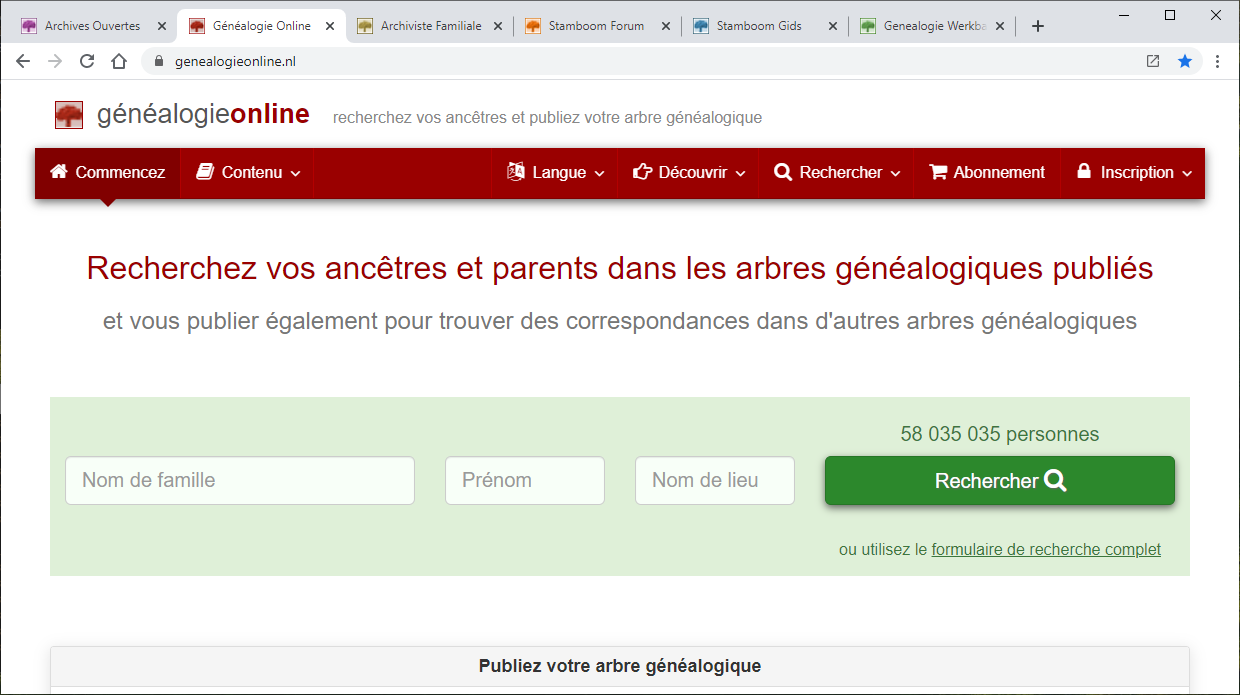
Task: Click the magnifier icon beside Rechercher menu
Action: (x=783, y=172)
